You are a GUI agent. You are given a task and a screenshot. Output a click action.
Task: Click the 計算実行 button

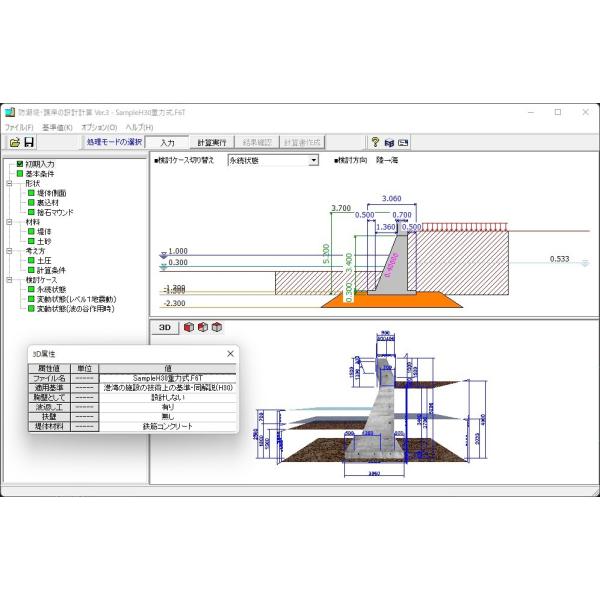pyautogui.click(x=211, y=143)
